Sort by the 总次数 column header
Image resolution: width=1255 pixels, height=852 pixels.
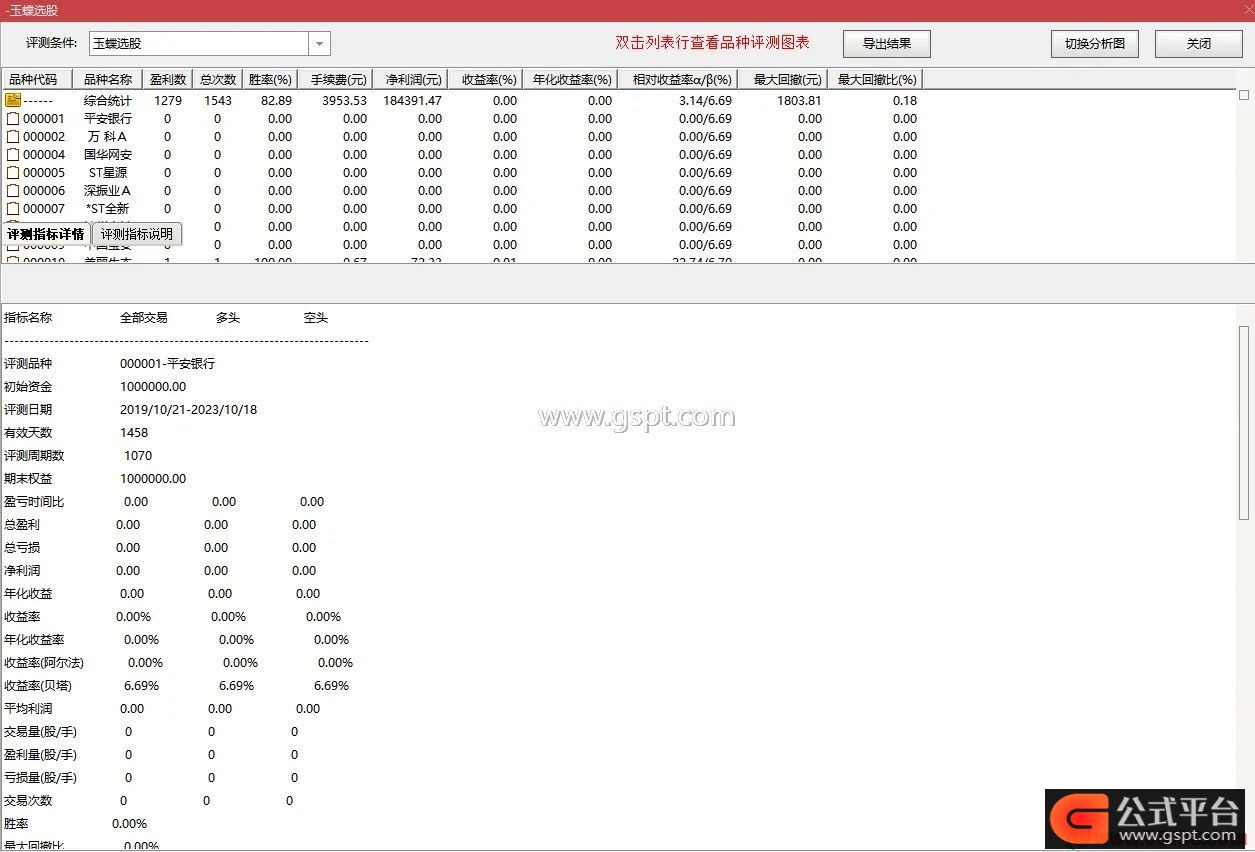tap(217, 79)
